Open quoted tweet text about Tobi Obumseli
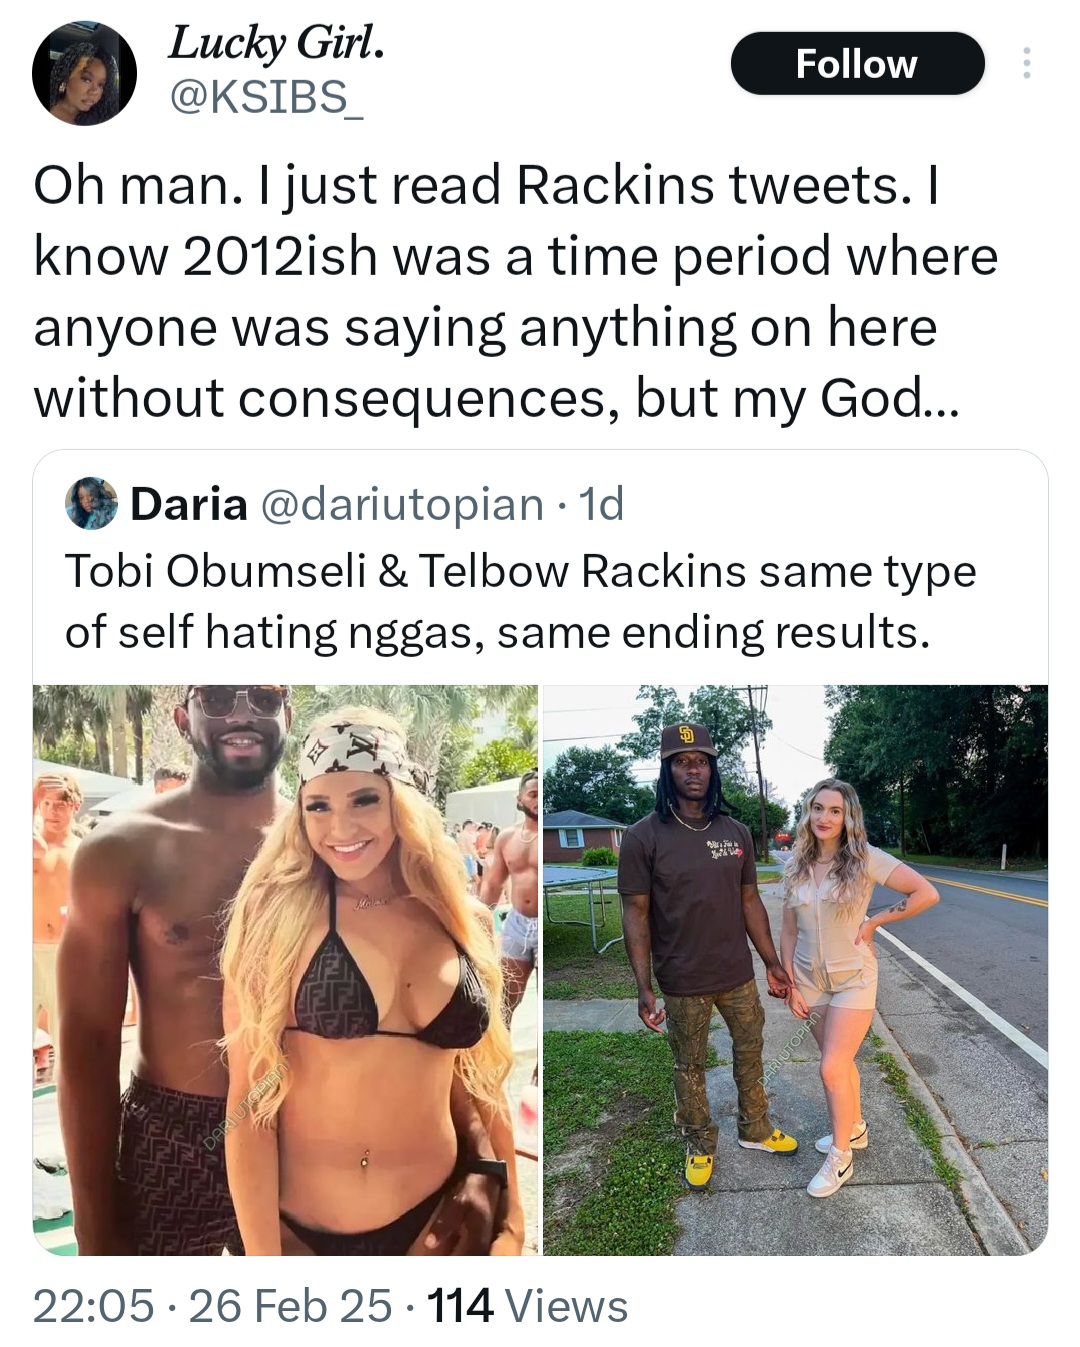 coord(520,602)
